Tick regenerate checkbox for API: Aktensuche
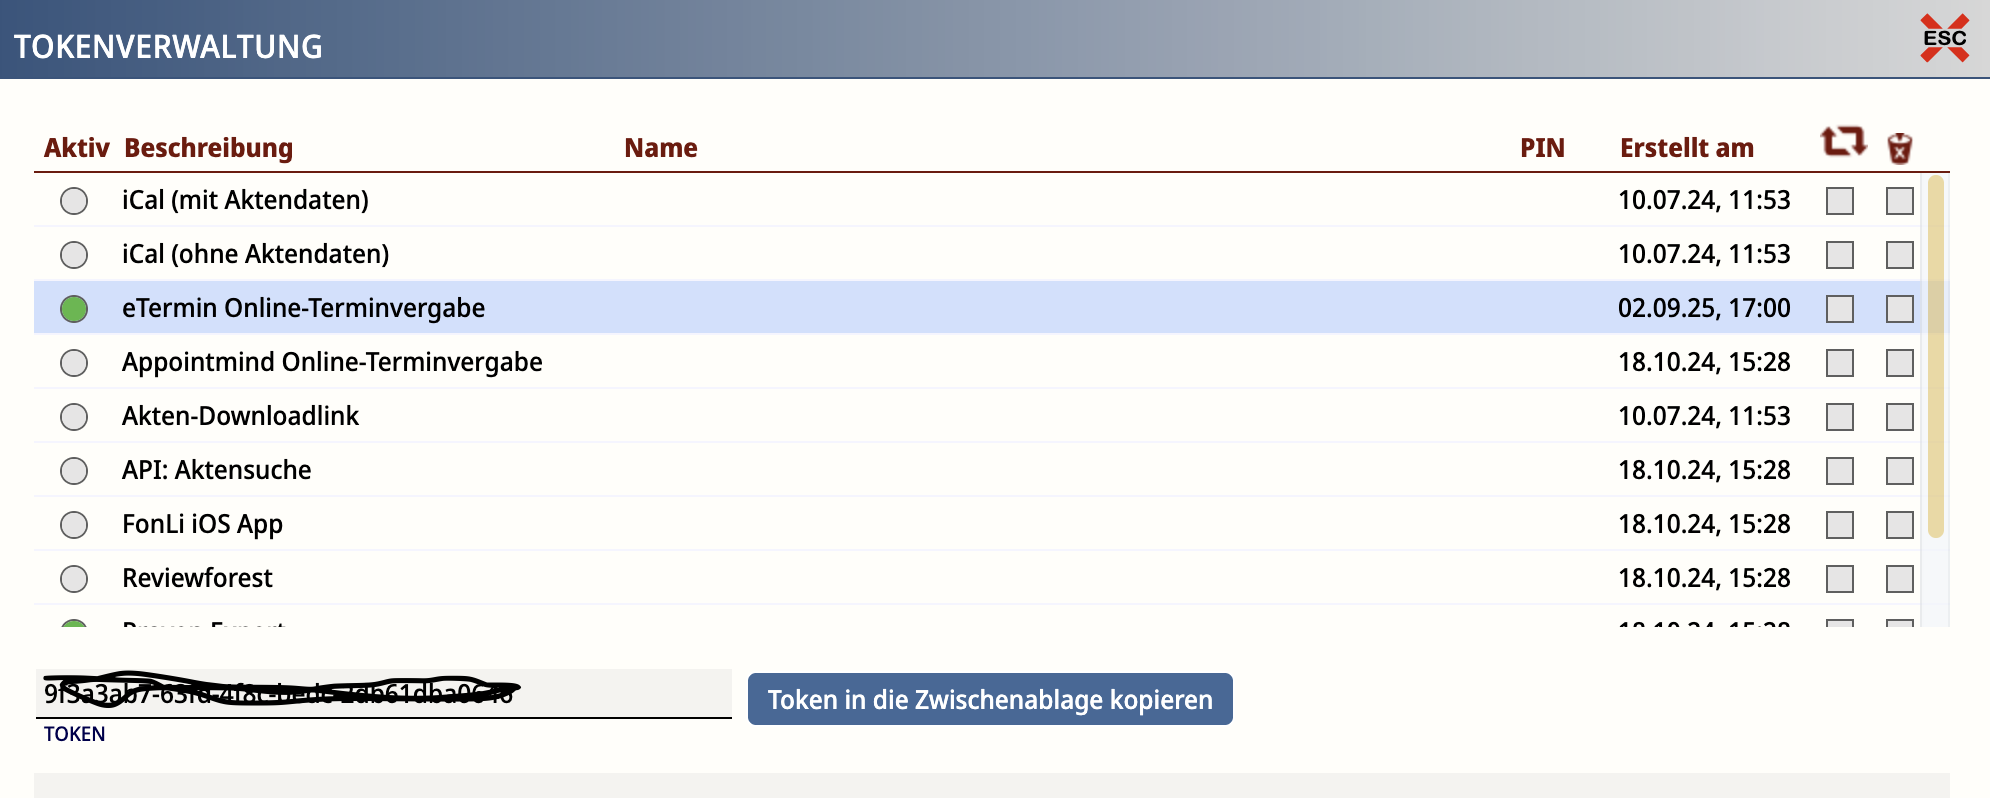Viewport: 1990px width, 798px height. [x=1839, y=471]
